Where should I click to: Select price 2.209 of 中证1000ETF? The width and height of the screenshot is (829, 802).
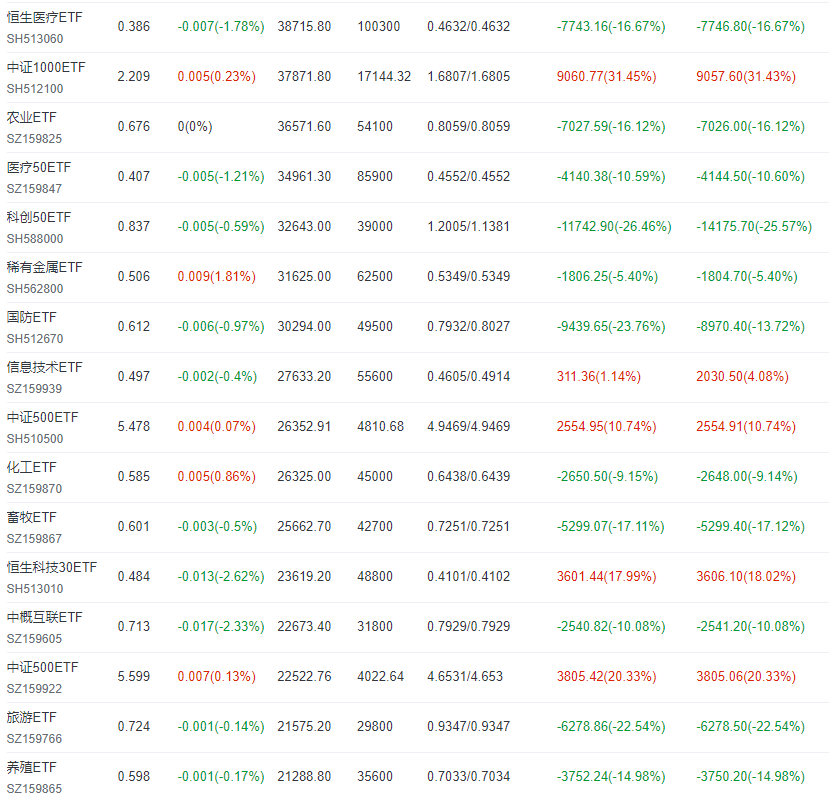click(134, 76)
